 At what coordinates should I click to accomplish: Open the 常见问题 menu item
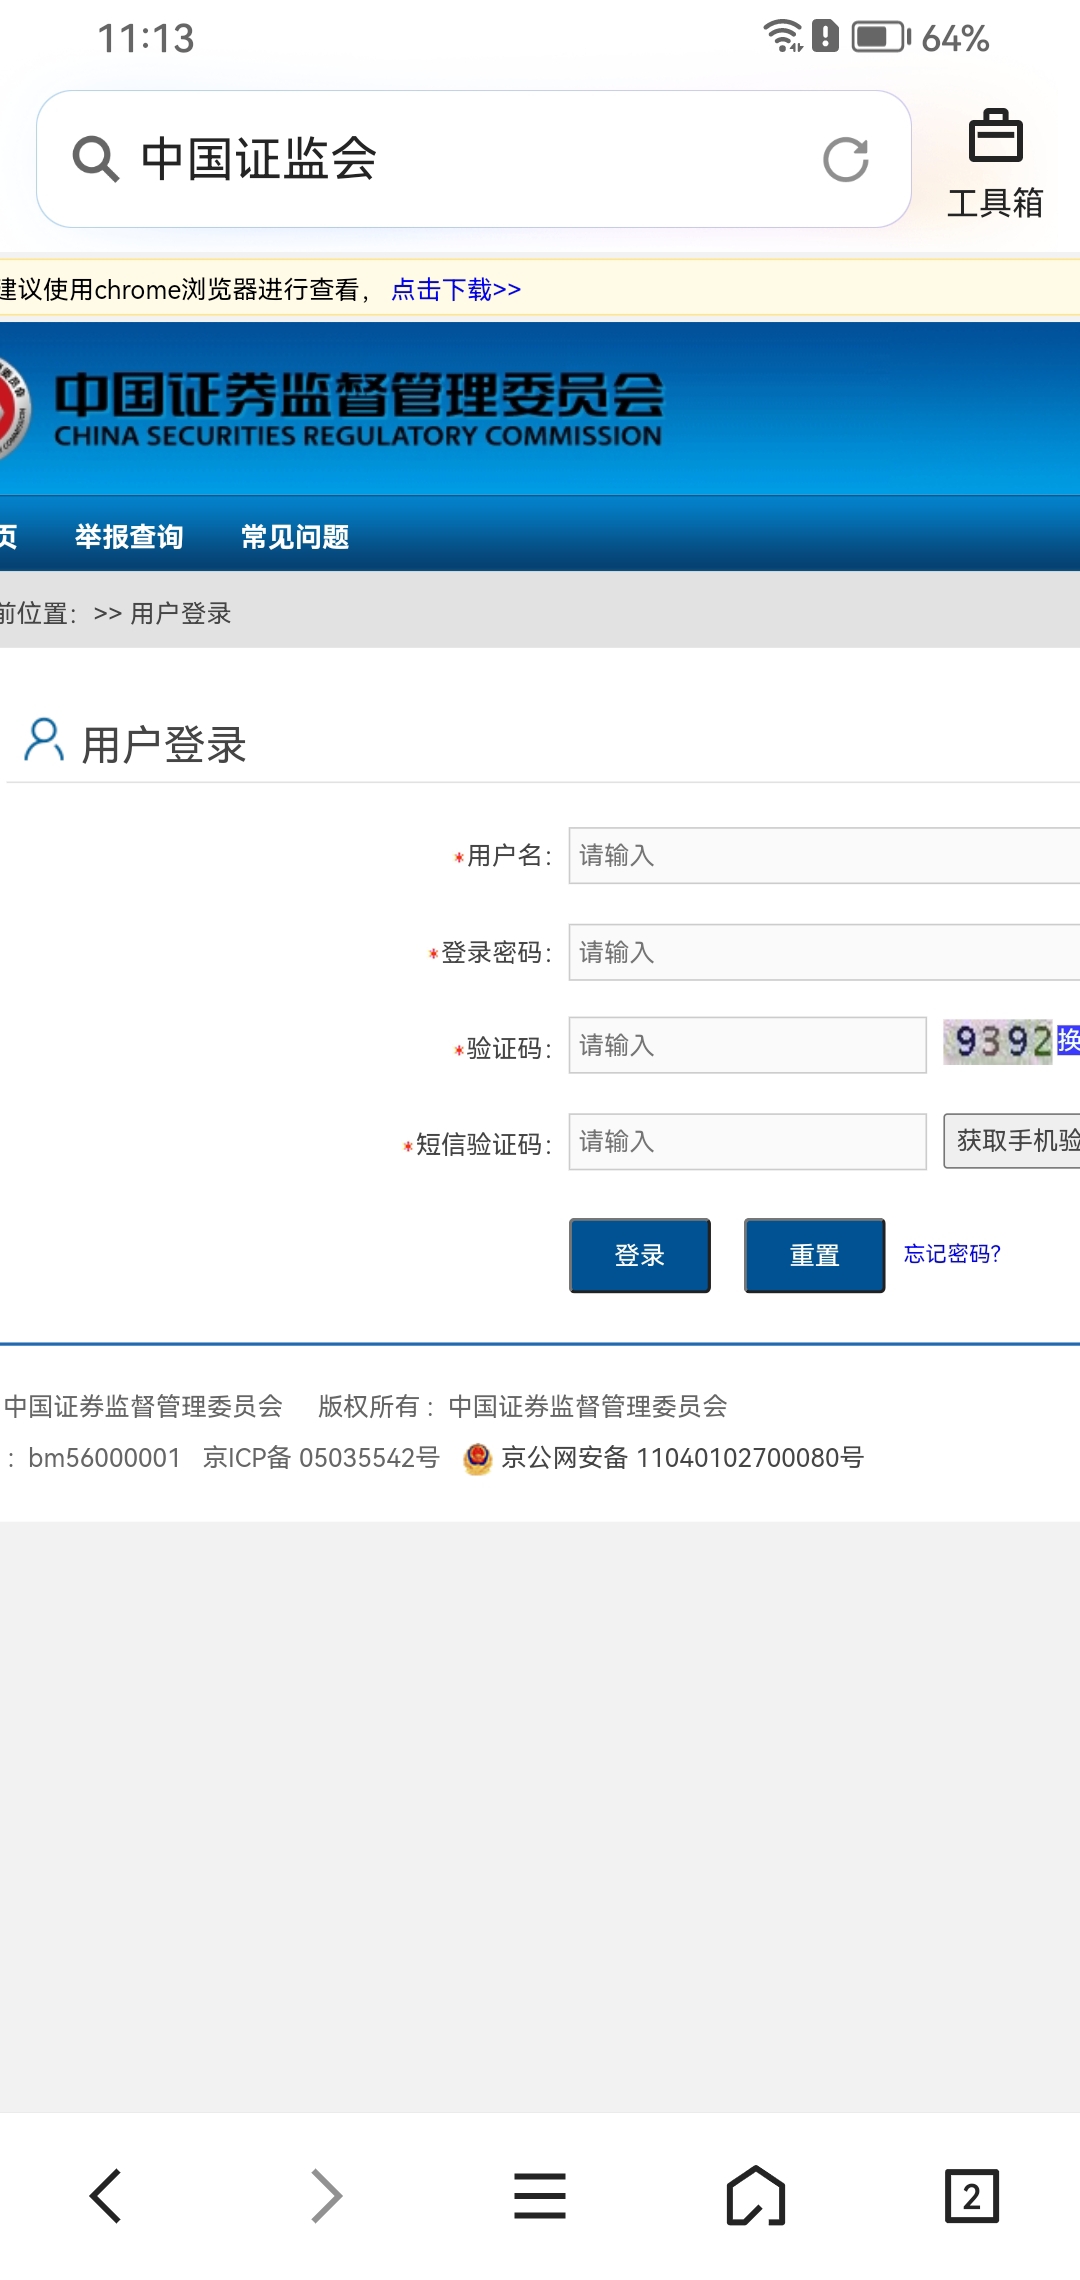point(295,537)
